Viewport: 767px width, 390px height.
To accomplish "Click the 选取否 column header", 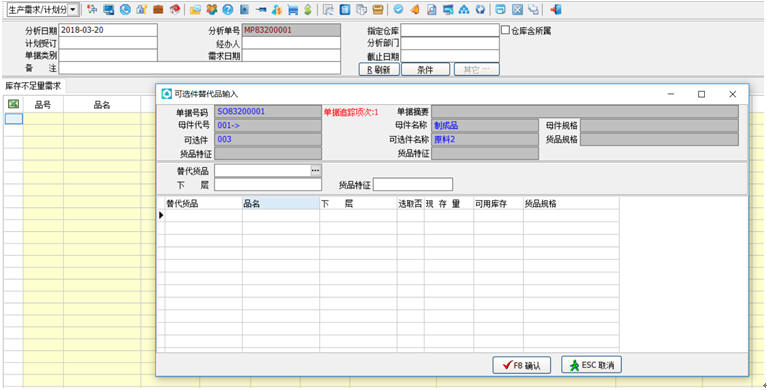I will click(410, 204).
